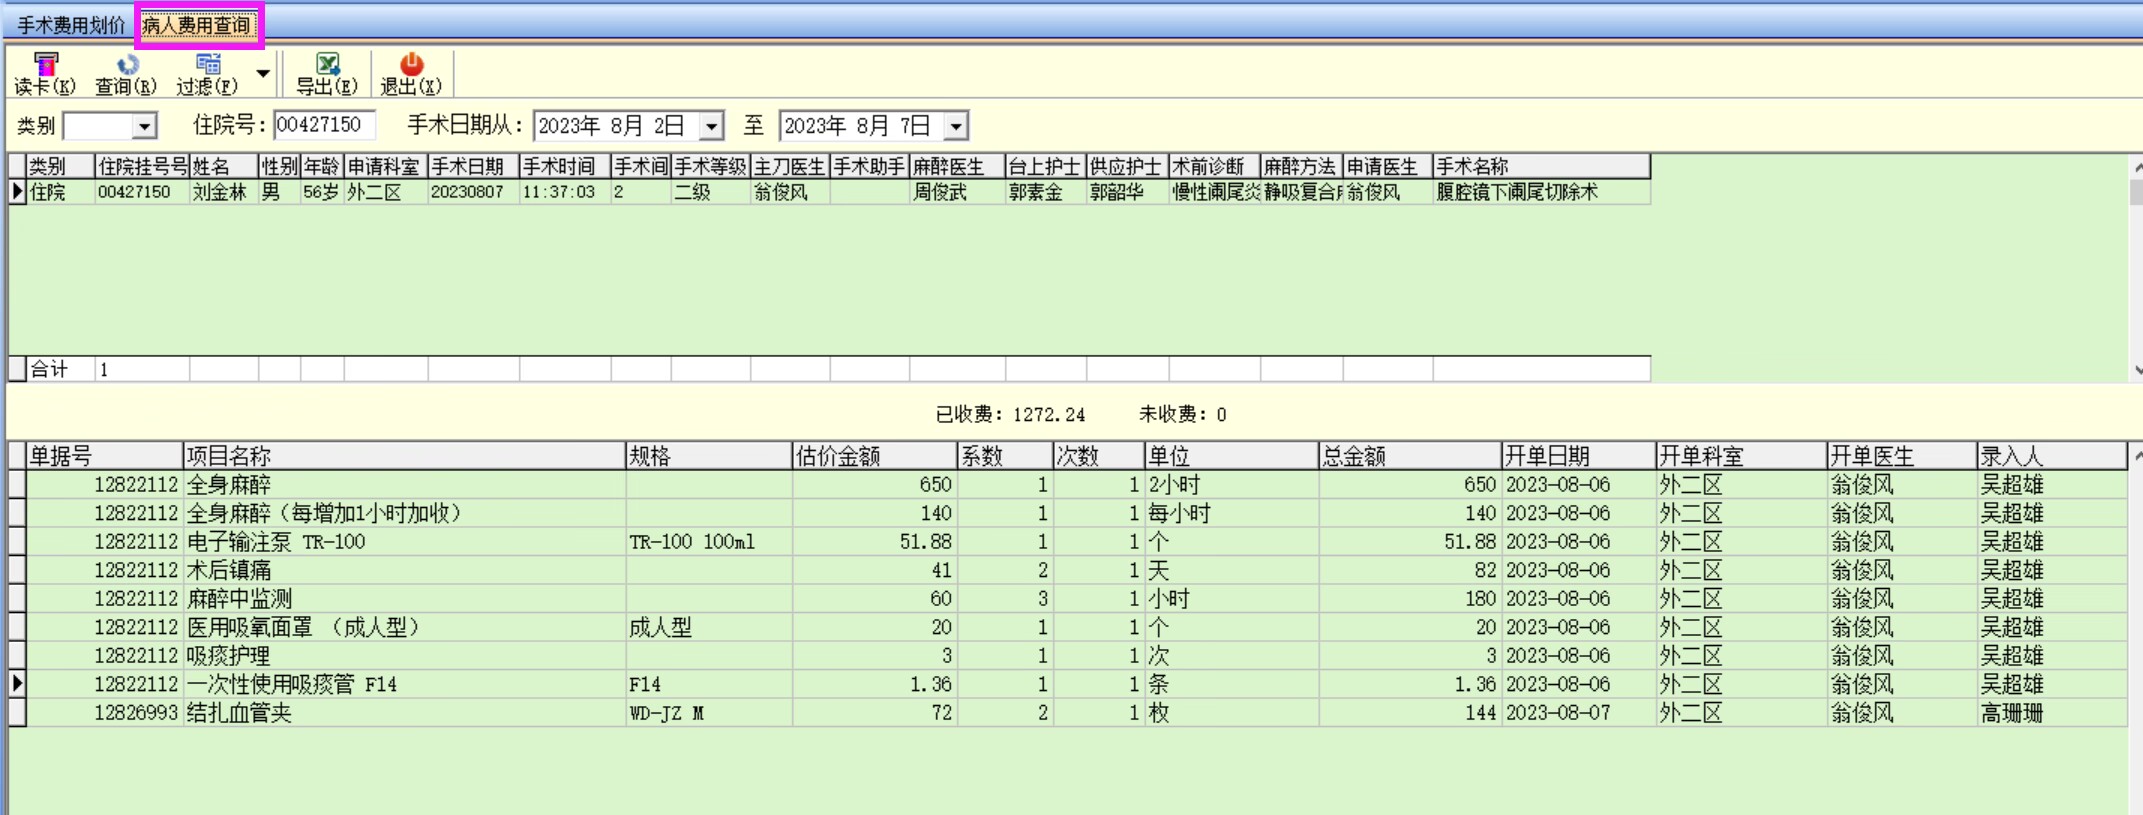Viewport: 2143px width, 815px height.
Task: Click the 腹腔镜下阑尾切除术 cell
Action: pyautogui.click(x=1541, y=192)
